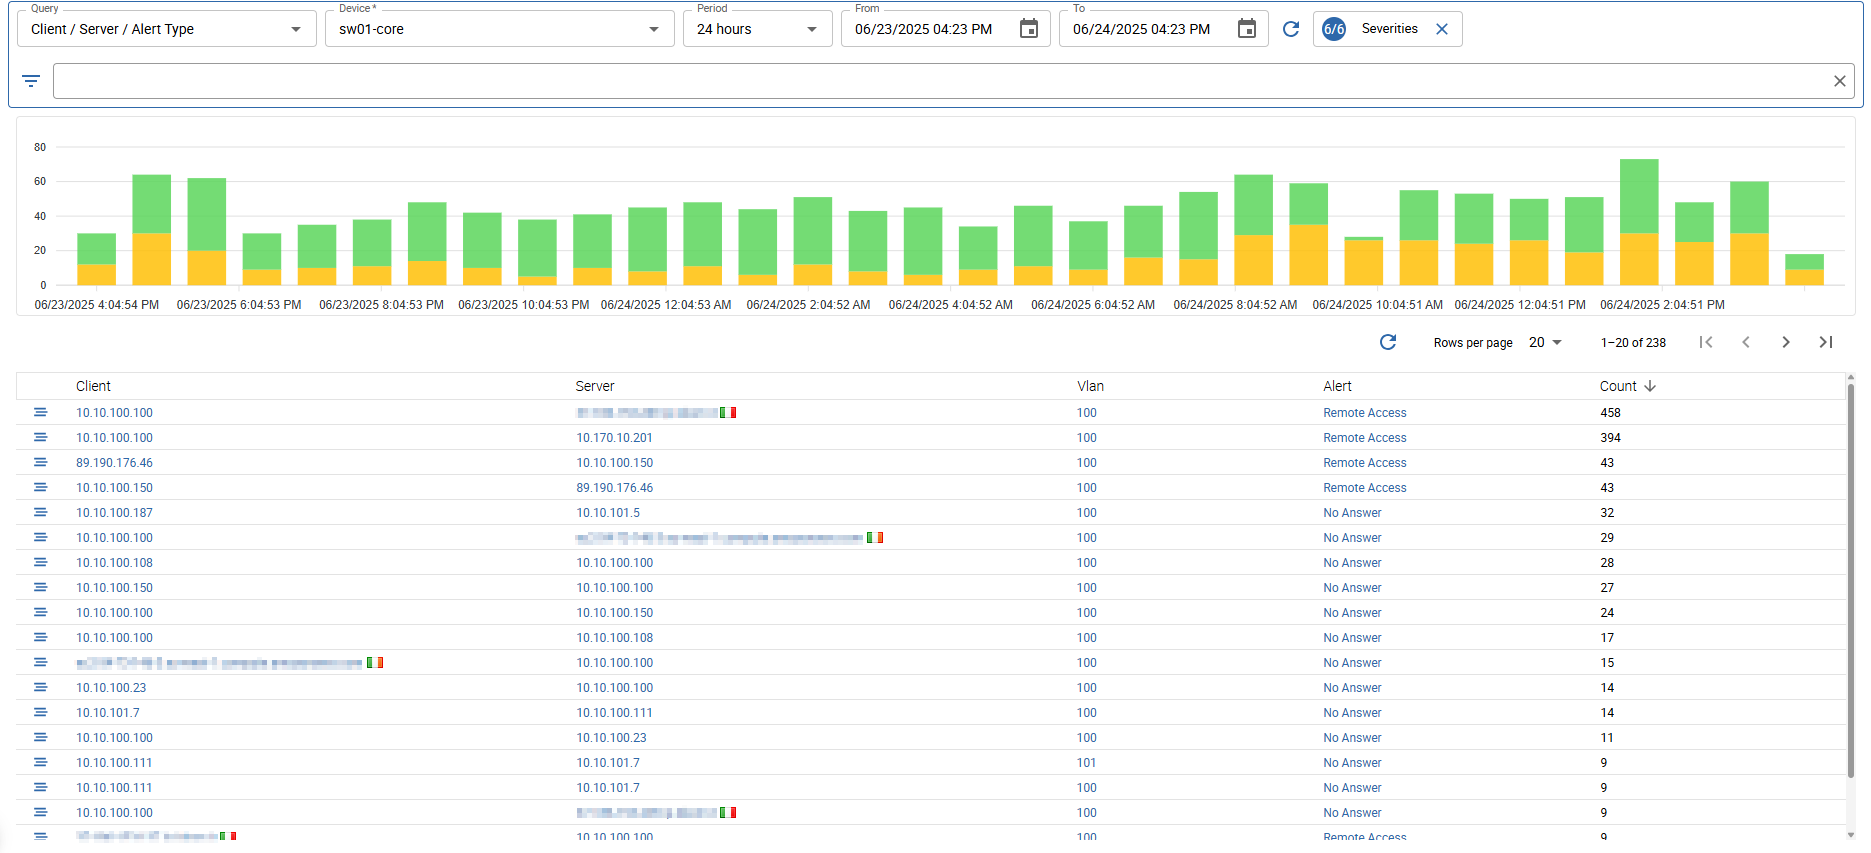This screenshot has width=1871, height=853.
Task: Open row menu for count 394 row
Action: [x=40, y=437]
